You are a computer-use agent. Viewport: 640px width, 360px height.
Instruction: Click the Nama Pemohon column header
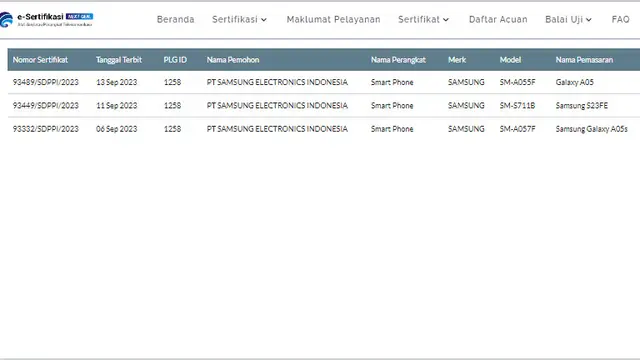233,60
